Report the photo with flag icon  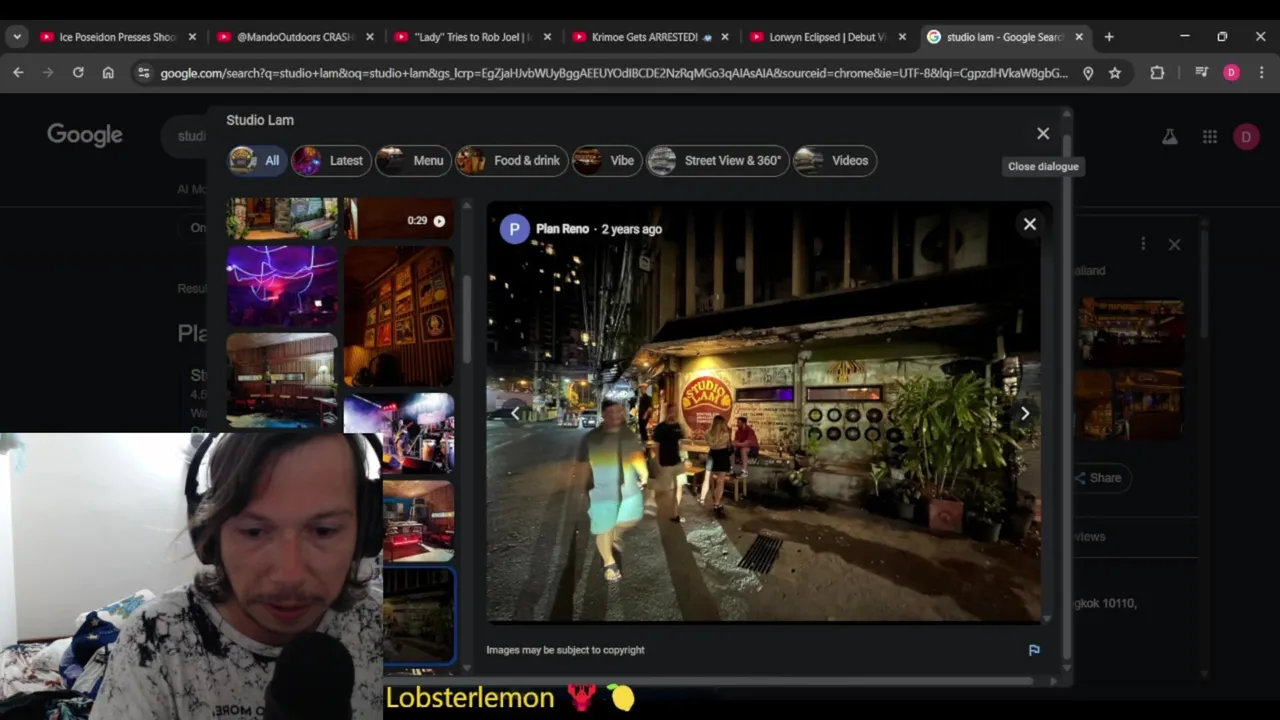[x=1034, y=650]
